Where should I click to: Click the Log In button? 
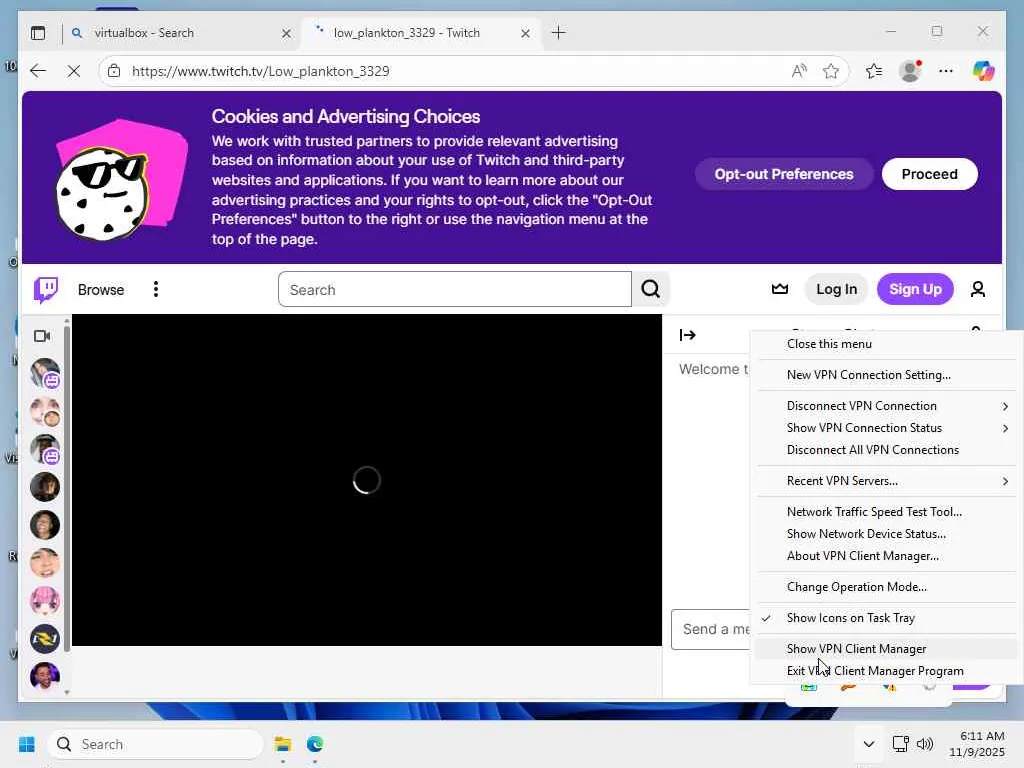coord(836,289)
